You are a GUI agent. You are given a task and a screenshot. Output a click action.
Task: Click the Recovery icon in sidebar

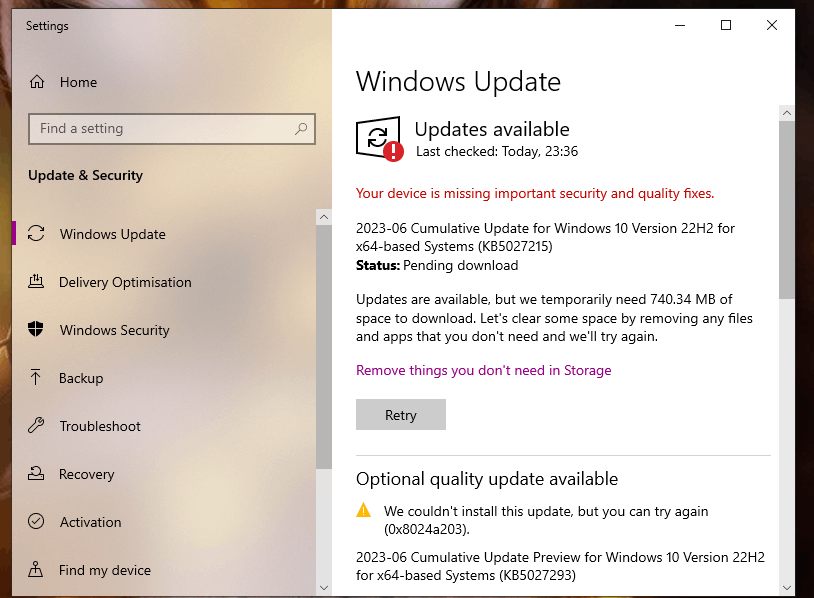click(x=36, y=473)
